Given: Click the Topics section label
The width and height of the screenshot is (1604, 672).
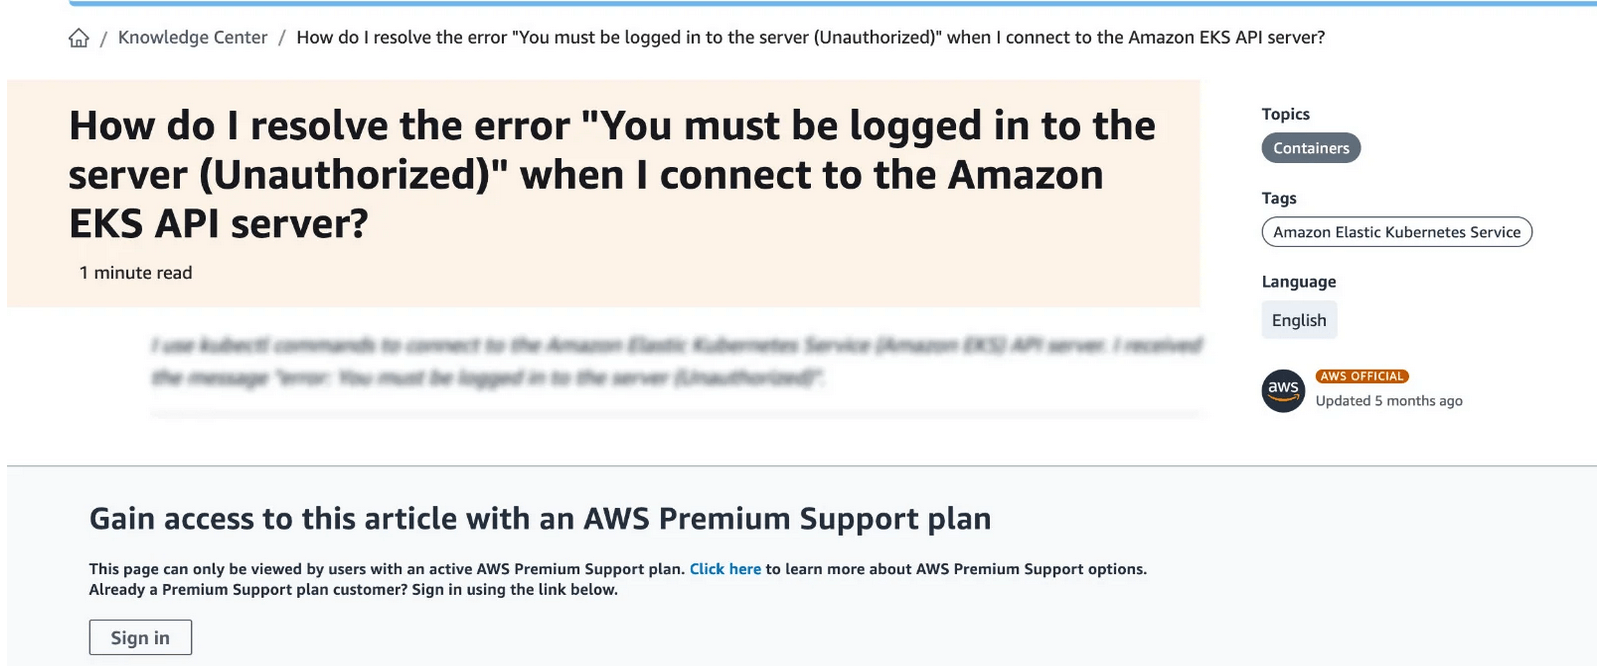Looking at the screenshot, I should [x=1285, y=114].
